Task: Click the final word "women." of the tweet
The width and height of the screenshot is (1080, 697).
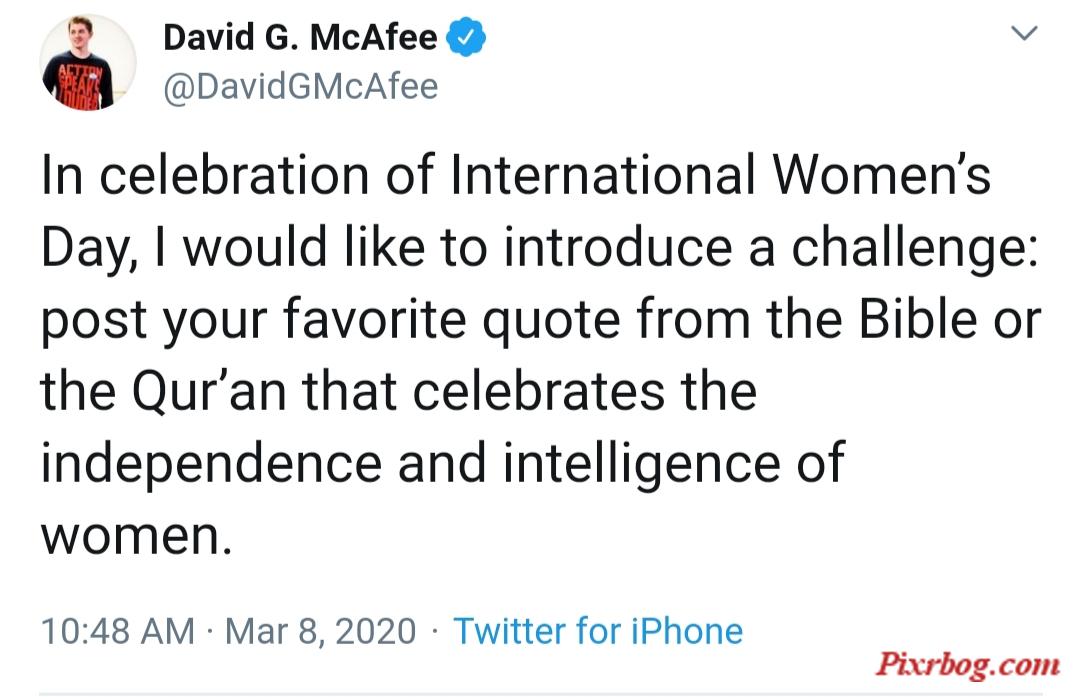Action: pos(136,537)
